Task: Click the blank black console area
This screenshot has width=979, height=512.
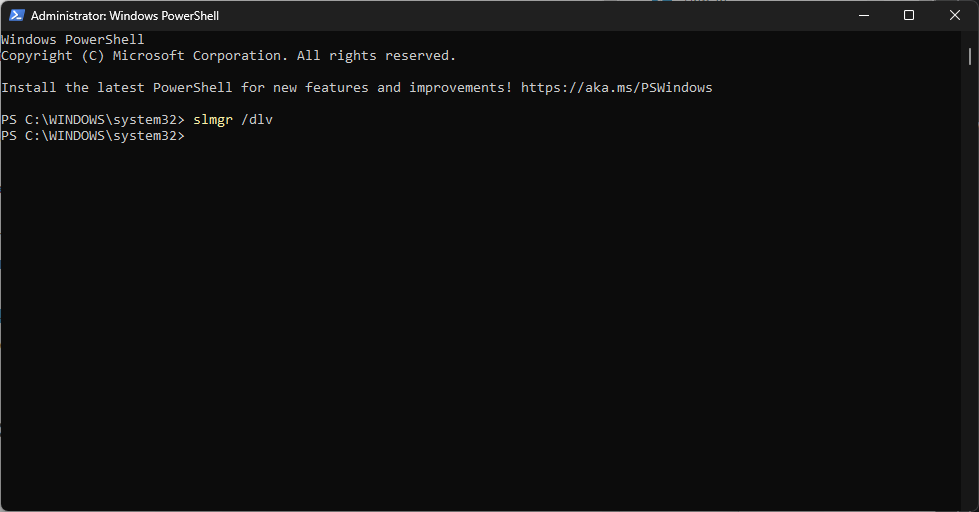Action: [x=481, y=325]
